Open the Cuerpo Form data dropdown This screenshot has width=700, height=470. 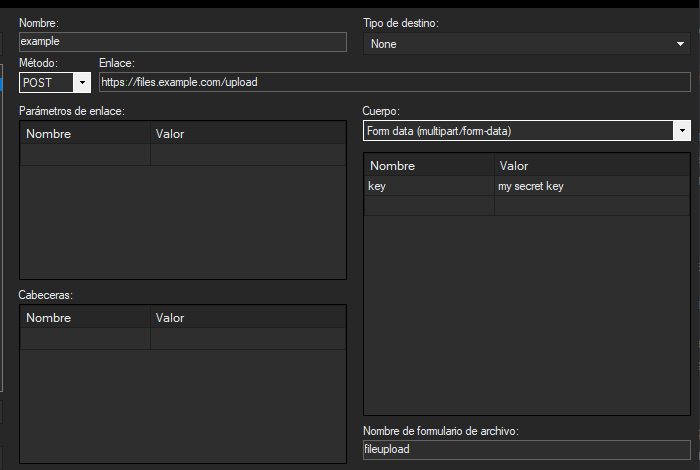527,131
